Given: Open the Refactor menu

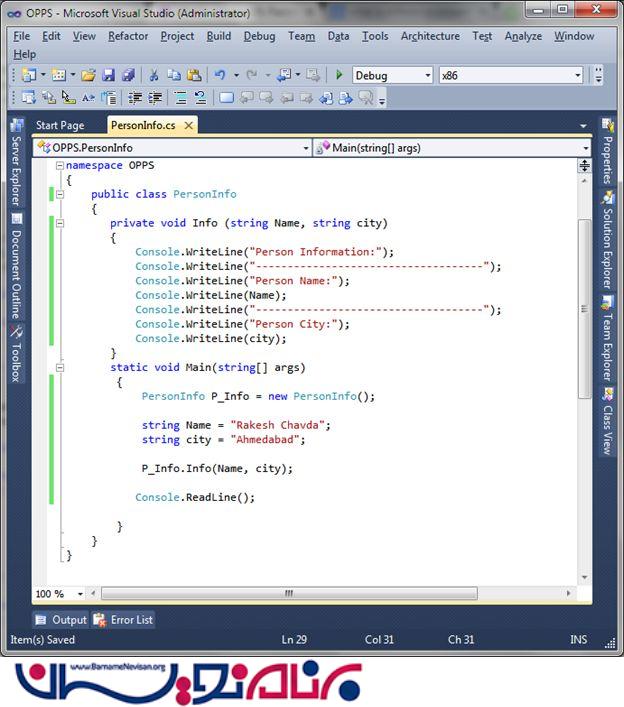Looking at the screenshot, I should pos(128,36).
